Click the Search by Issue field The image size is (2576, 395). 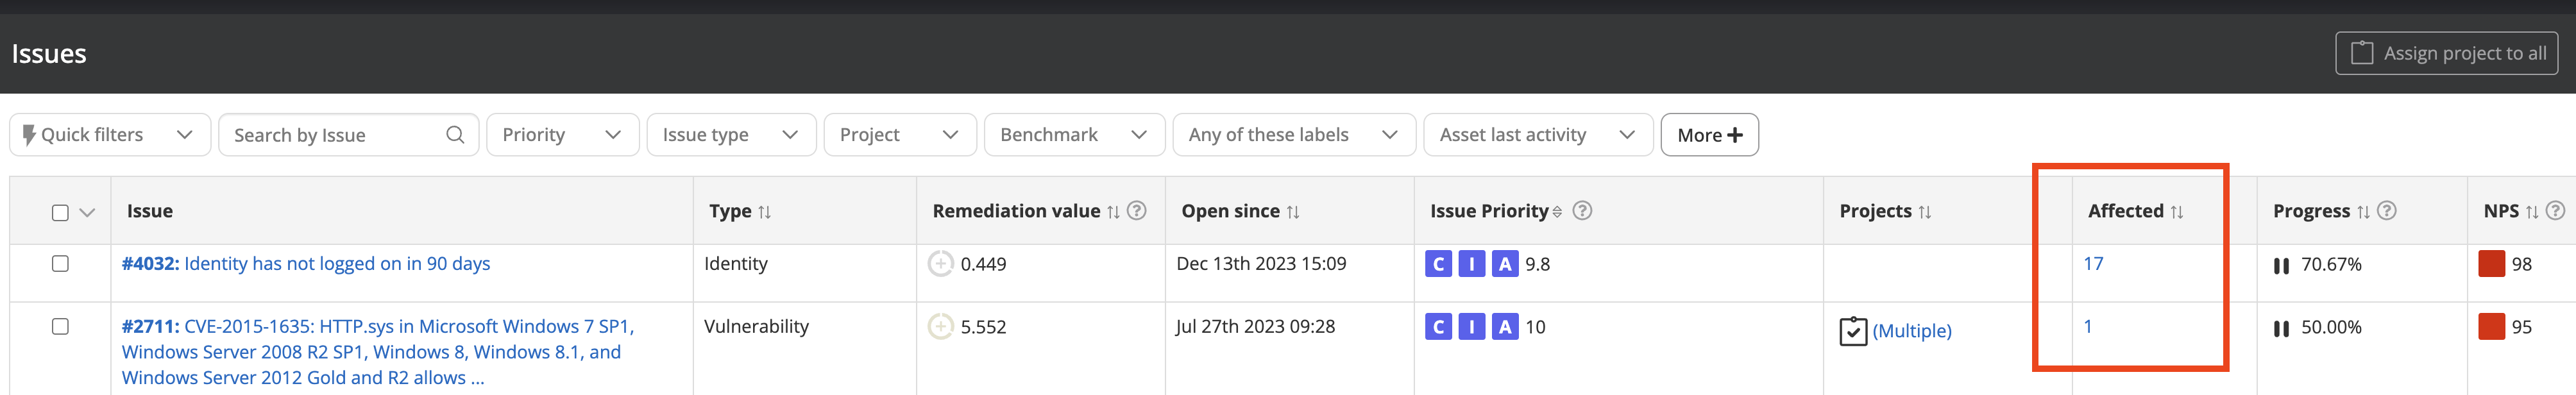pyautogui.click(x=335, y=135)
